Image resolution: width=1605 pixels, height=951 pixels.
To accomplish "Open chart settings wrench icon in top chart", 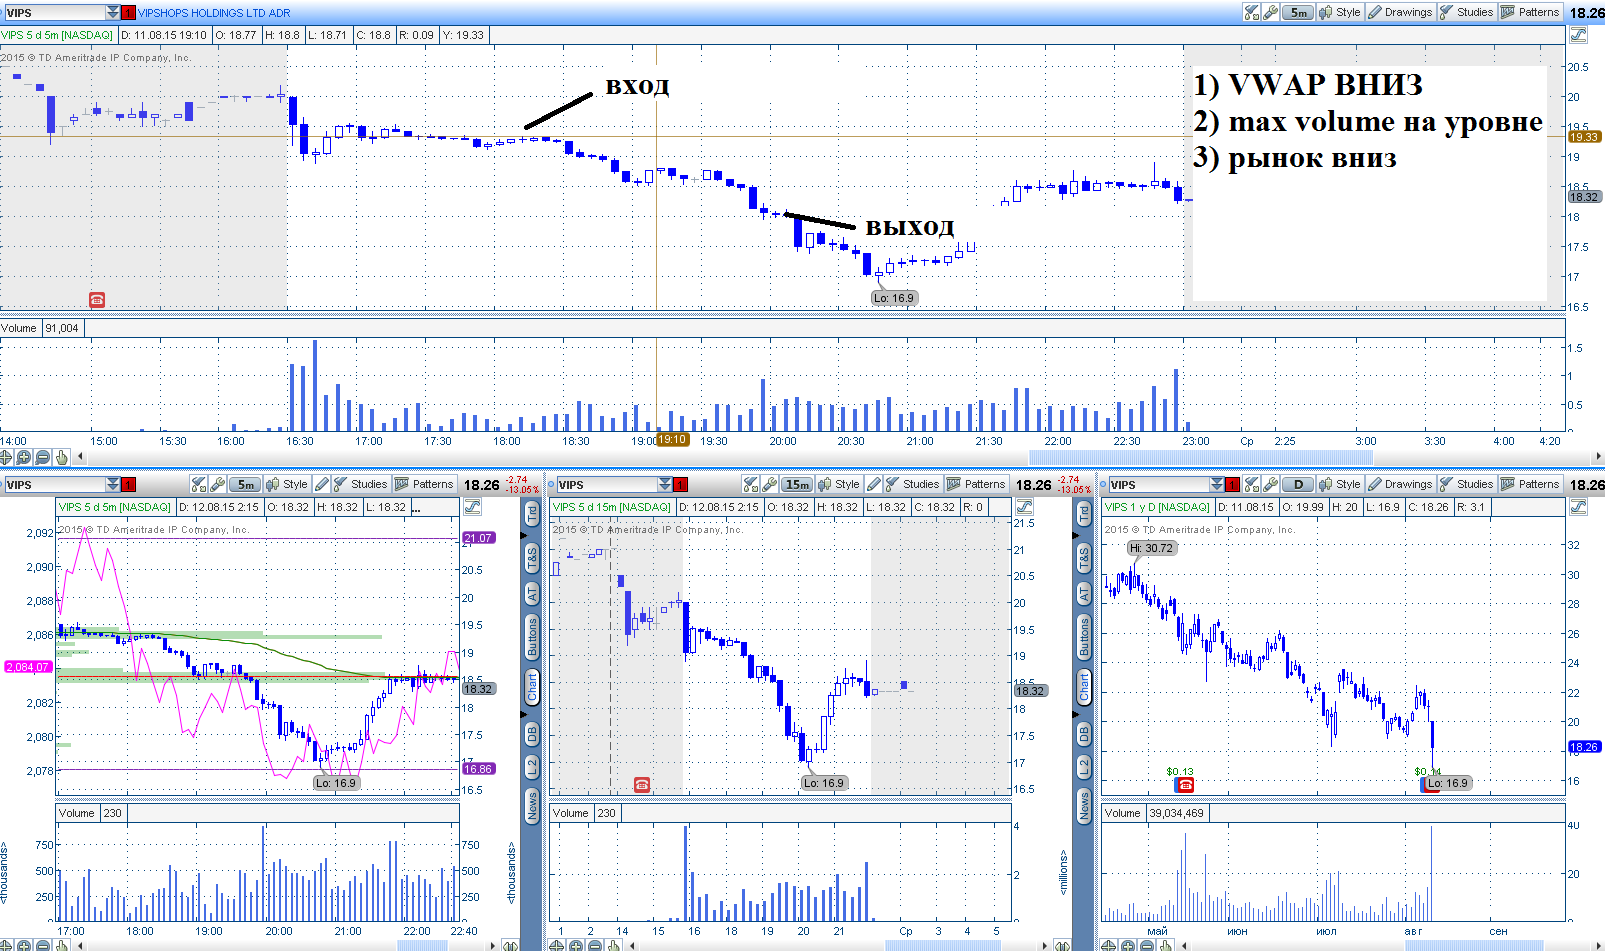I will click(x=1270, y=12).
